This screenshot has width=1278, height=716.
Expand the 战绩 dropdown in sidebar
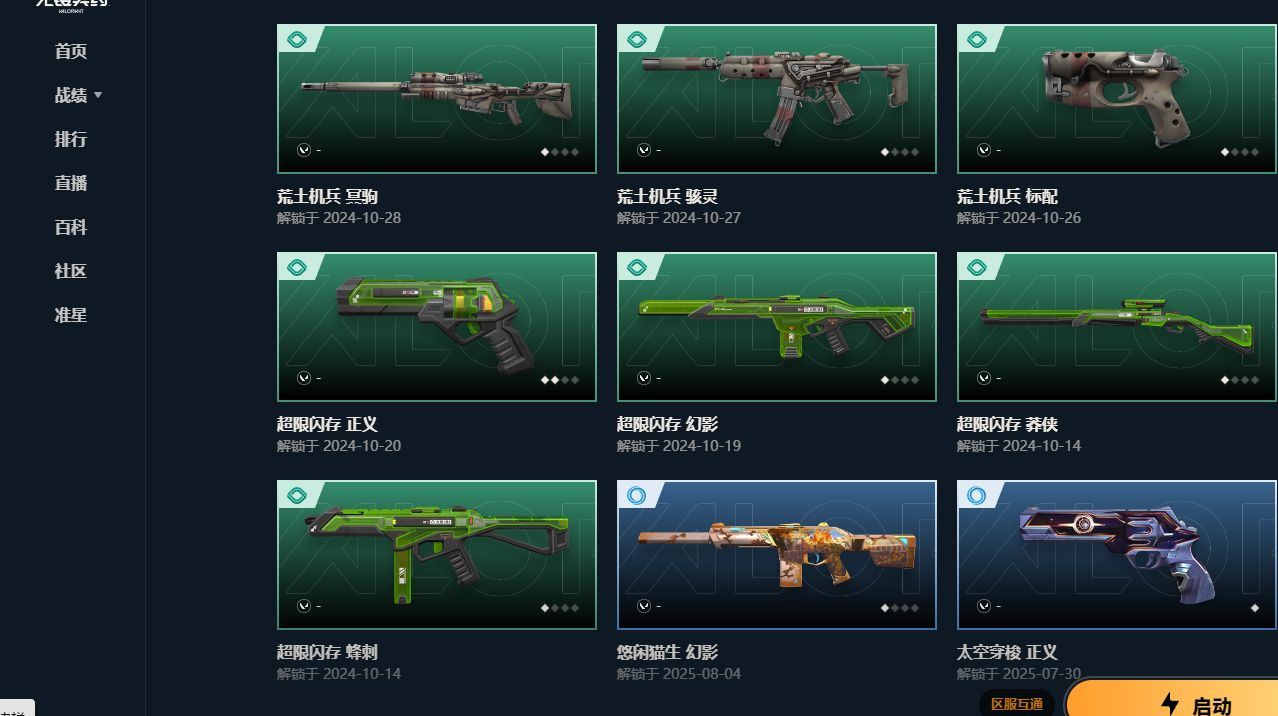click(78, 95)
